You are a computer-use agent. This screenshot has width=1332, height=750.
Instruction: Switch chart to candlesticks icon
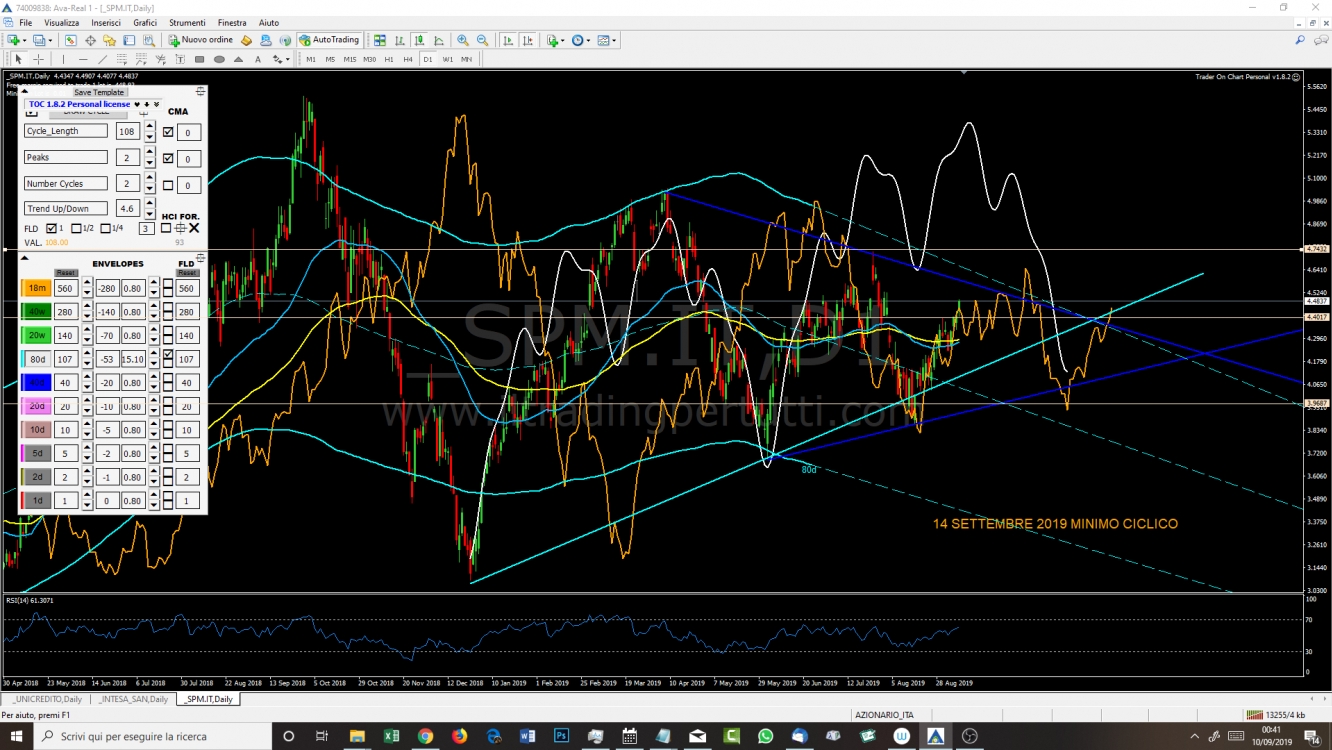click(419, 40)
